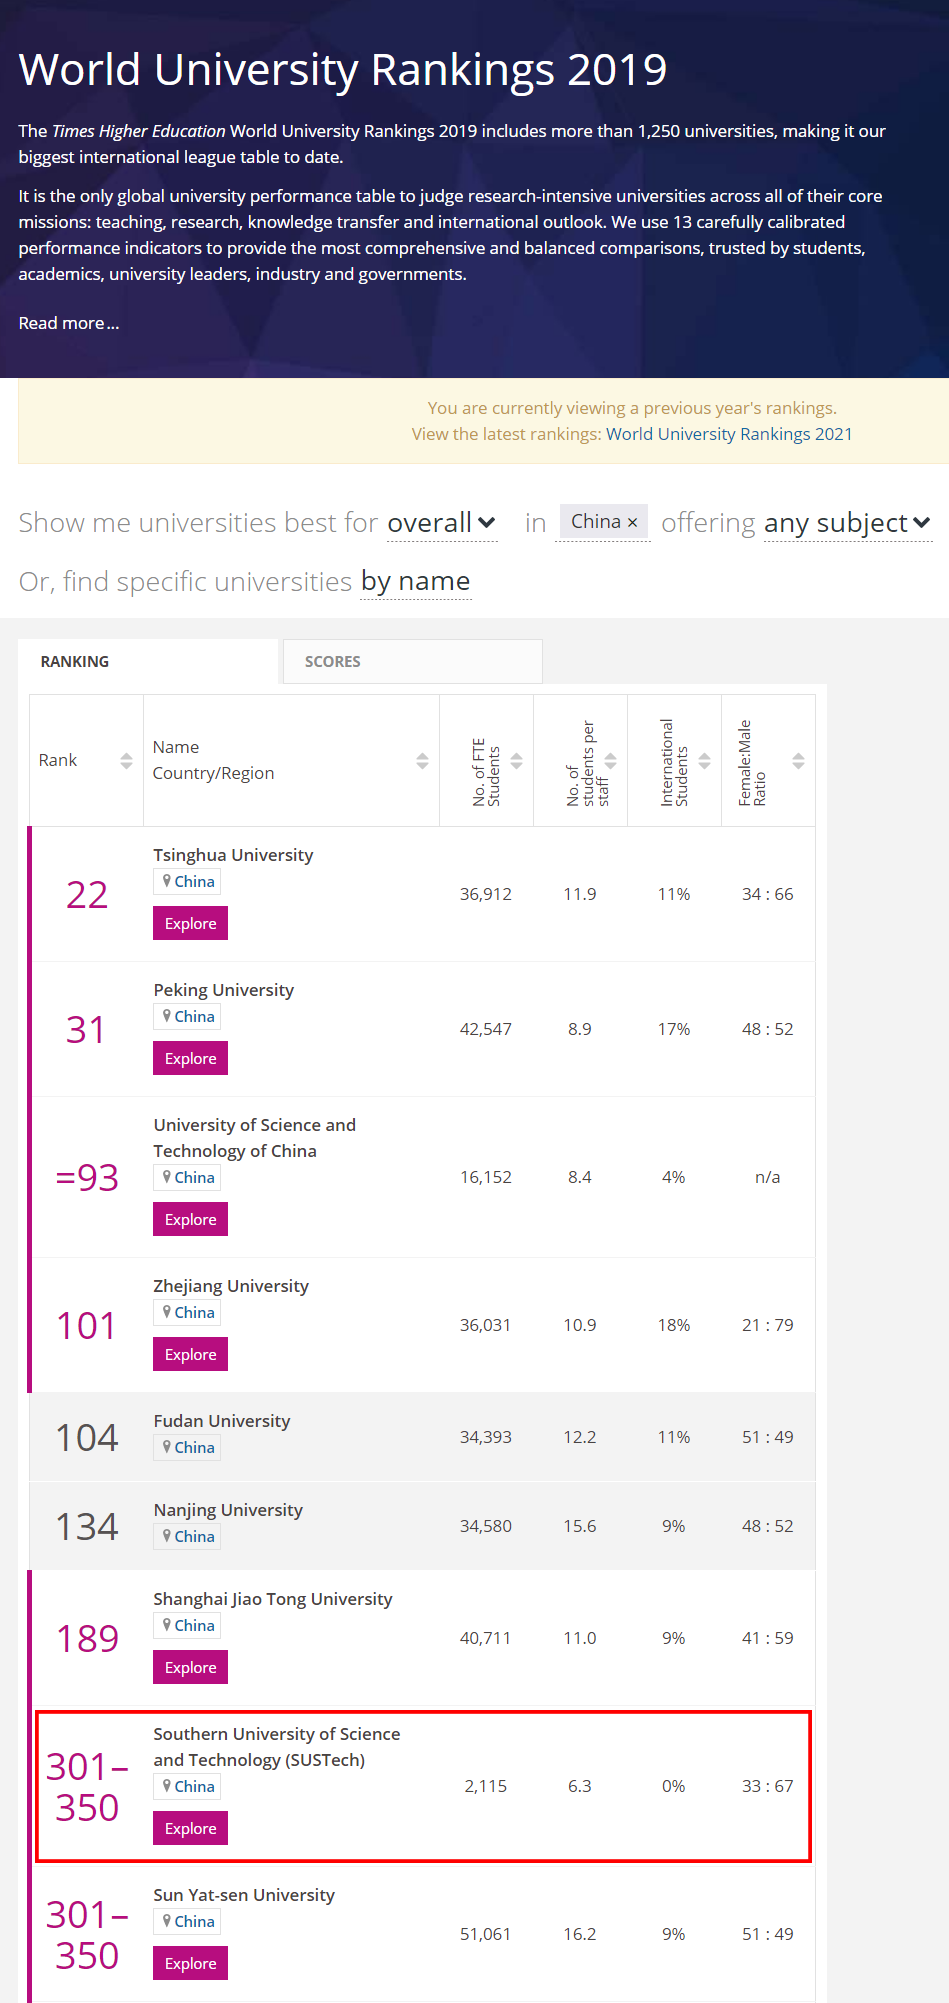This screenshot has height=2003, width=949.
Task: Sort by Female:Male Ratio arrows
Action: tap(798, 761)
